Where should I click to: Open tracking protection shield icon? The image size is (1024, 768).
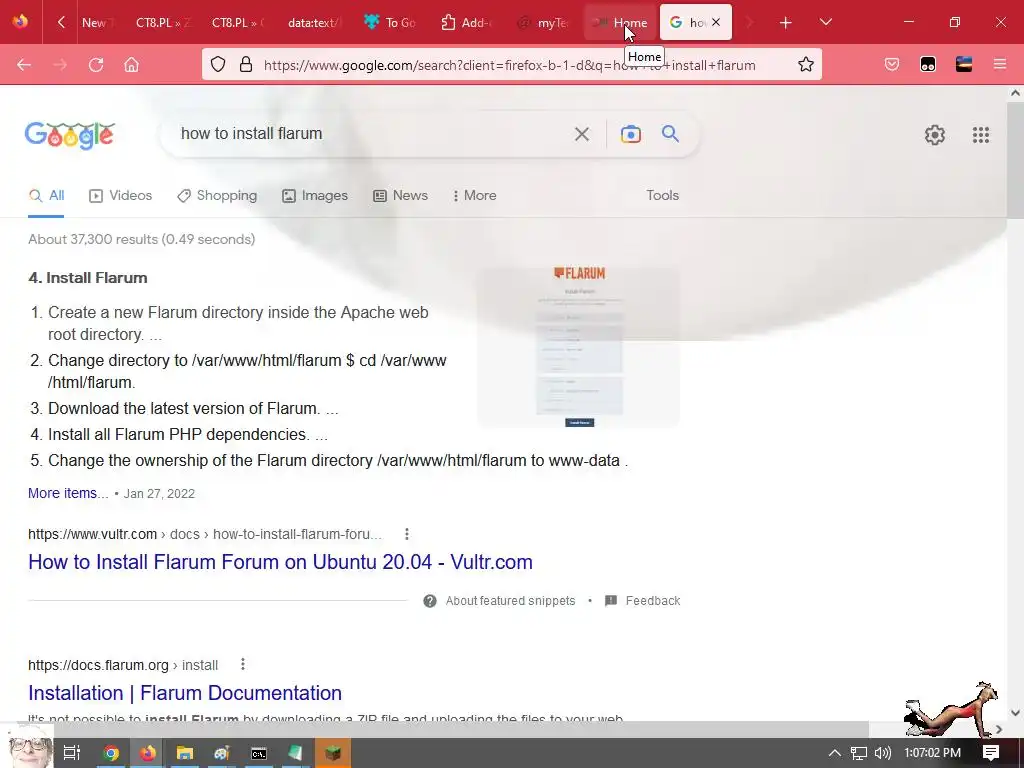click(x=218, y=65)
